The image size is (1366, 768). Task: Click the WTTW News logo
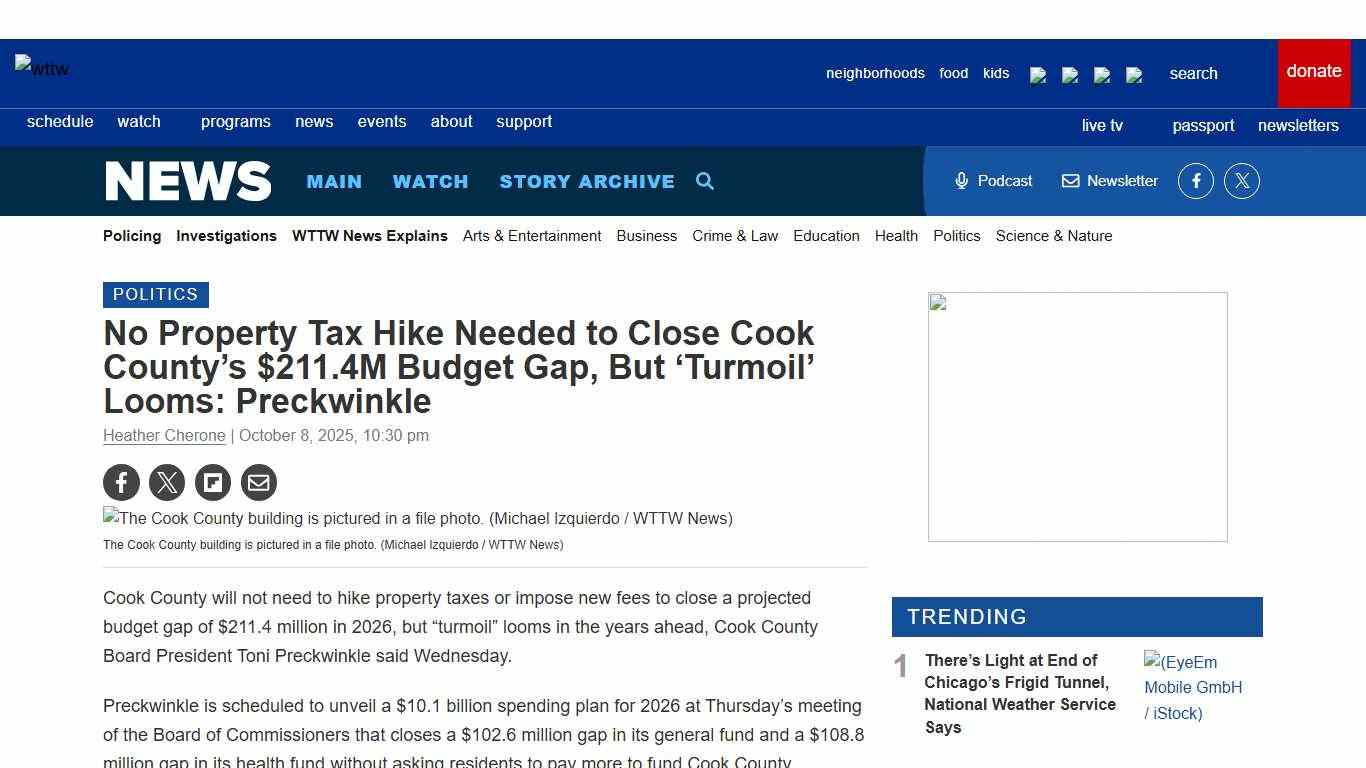(x=188, y=181)
